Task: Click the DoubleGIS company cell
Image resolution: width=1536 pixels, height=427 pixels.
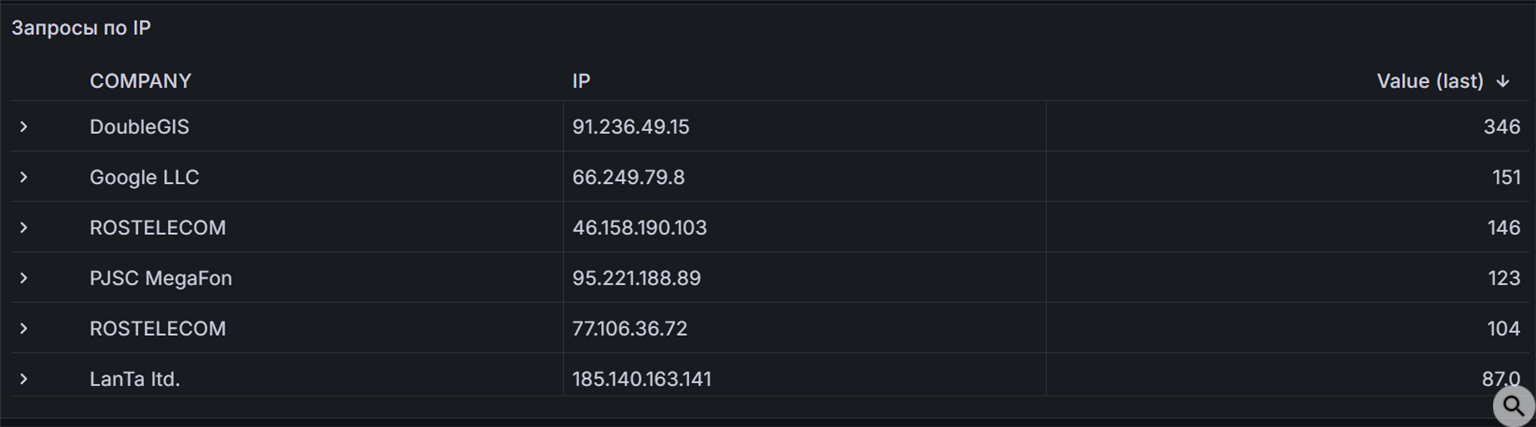Action: click(x=139, y=127)
